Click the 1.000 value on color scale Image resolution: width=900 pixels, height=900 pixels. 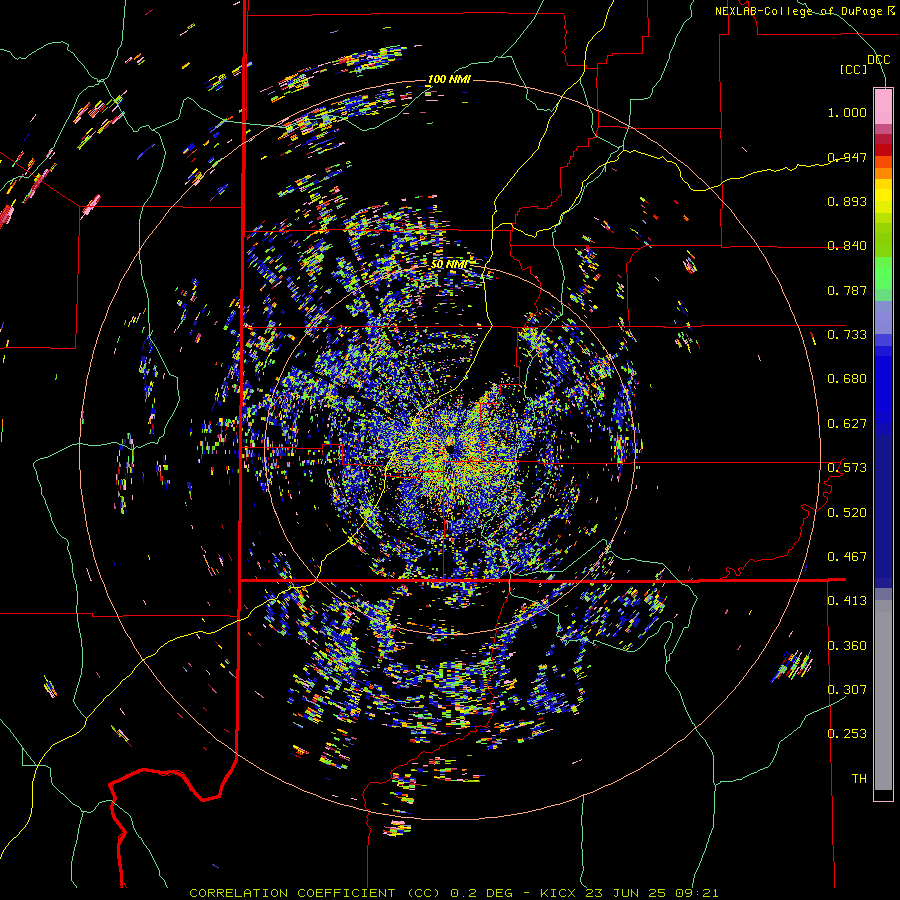pos(847,112)
